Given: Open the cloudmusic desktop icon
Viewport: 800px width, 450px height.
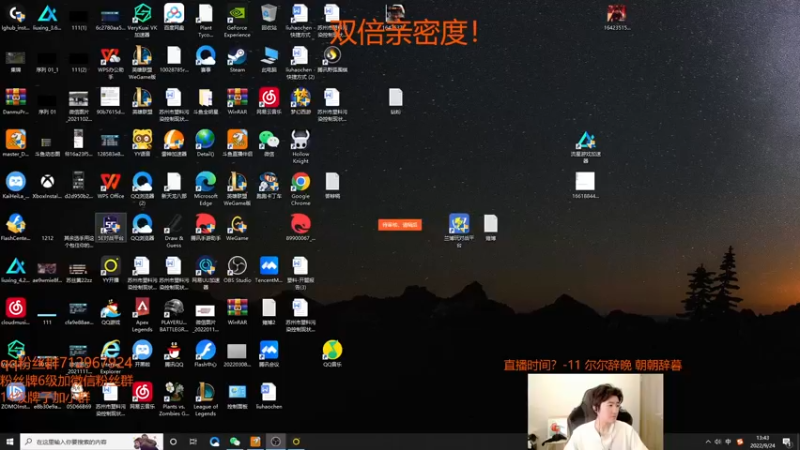Looking at the screenshot, I should 15,312.
